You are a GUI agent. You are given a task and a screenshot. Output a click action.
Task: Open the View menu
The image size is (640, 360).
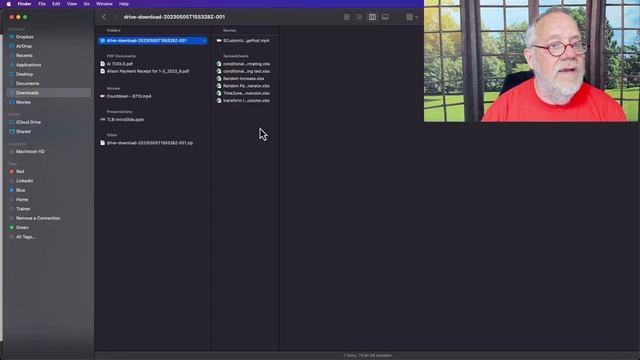pos(72,4)
